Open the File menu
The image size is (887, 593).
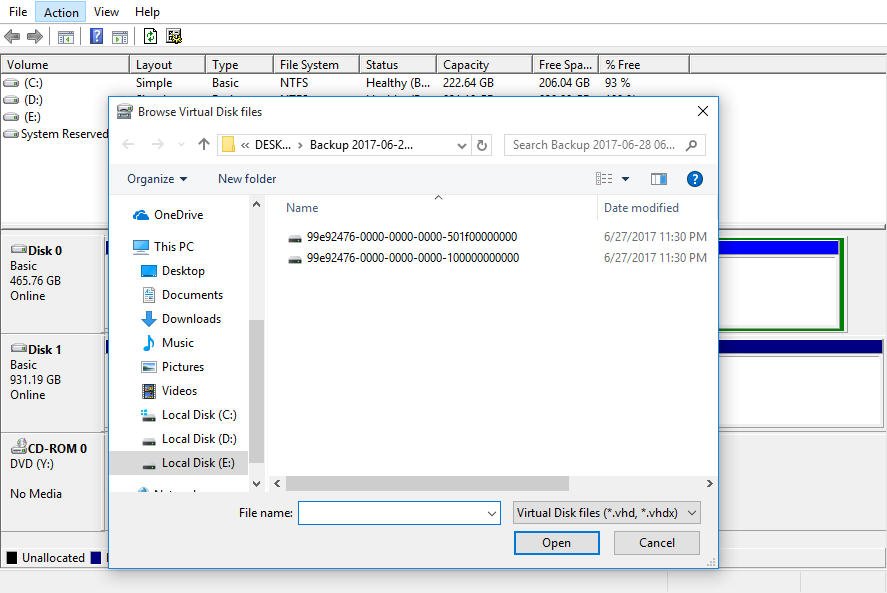(18, 12)
